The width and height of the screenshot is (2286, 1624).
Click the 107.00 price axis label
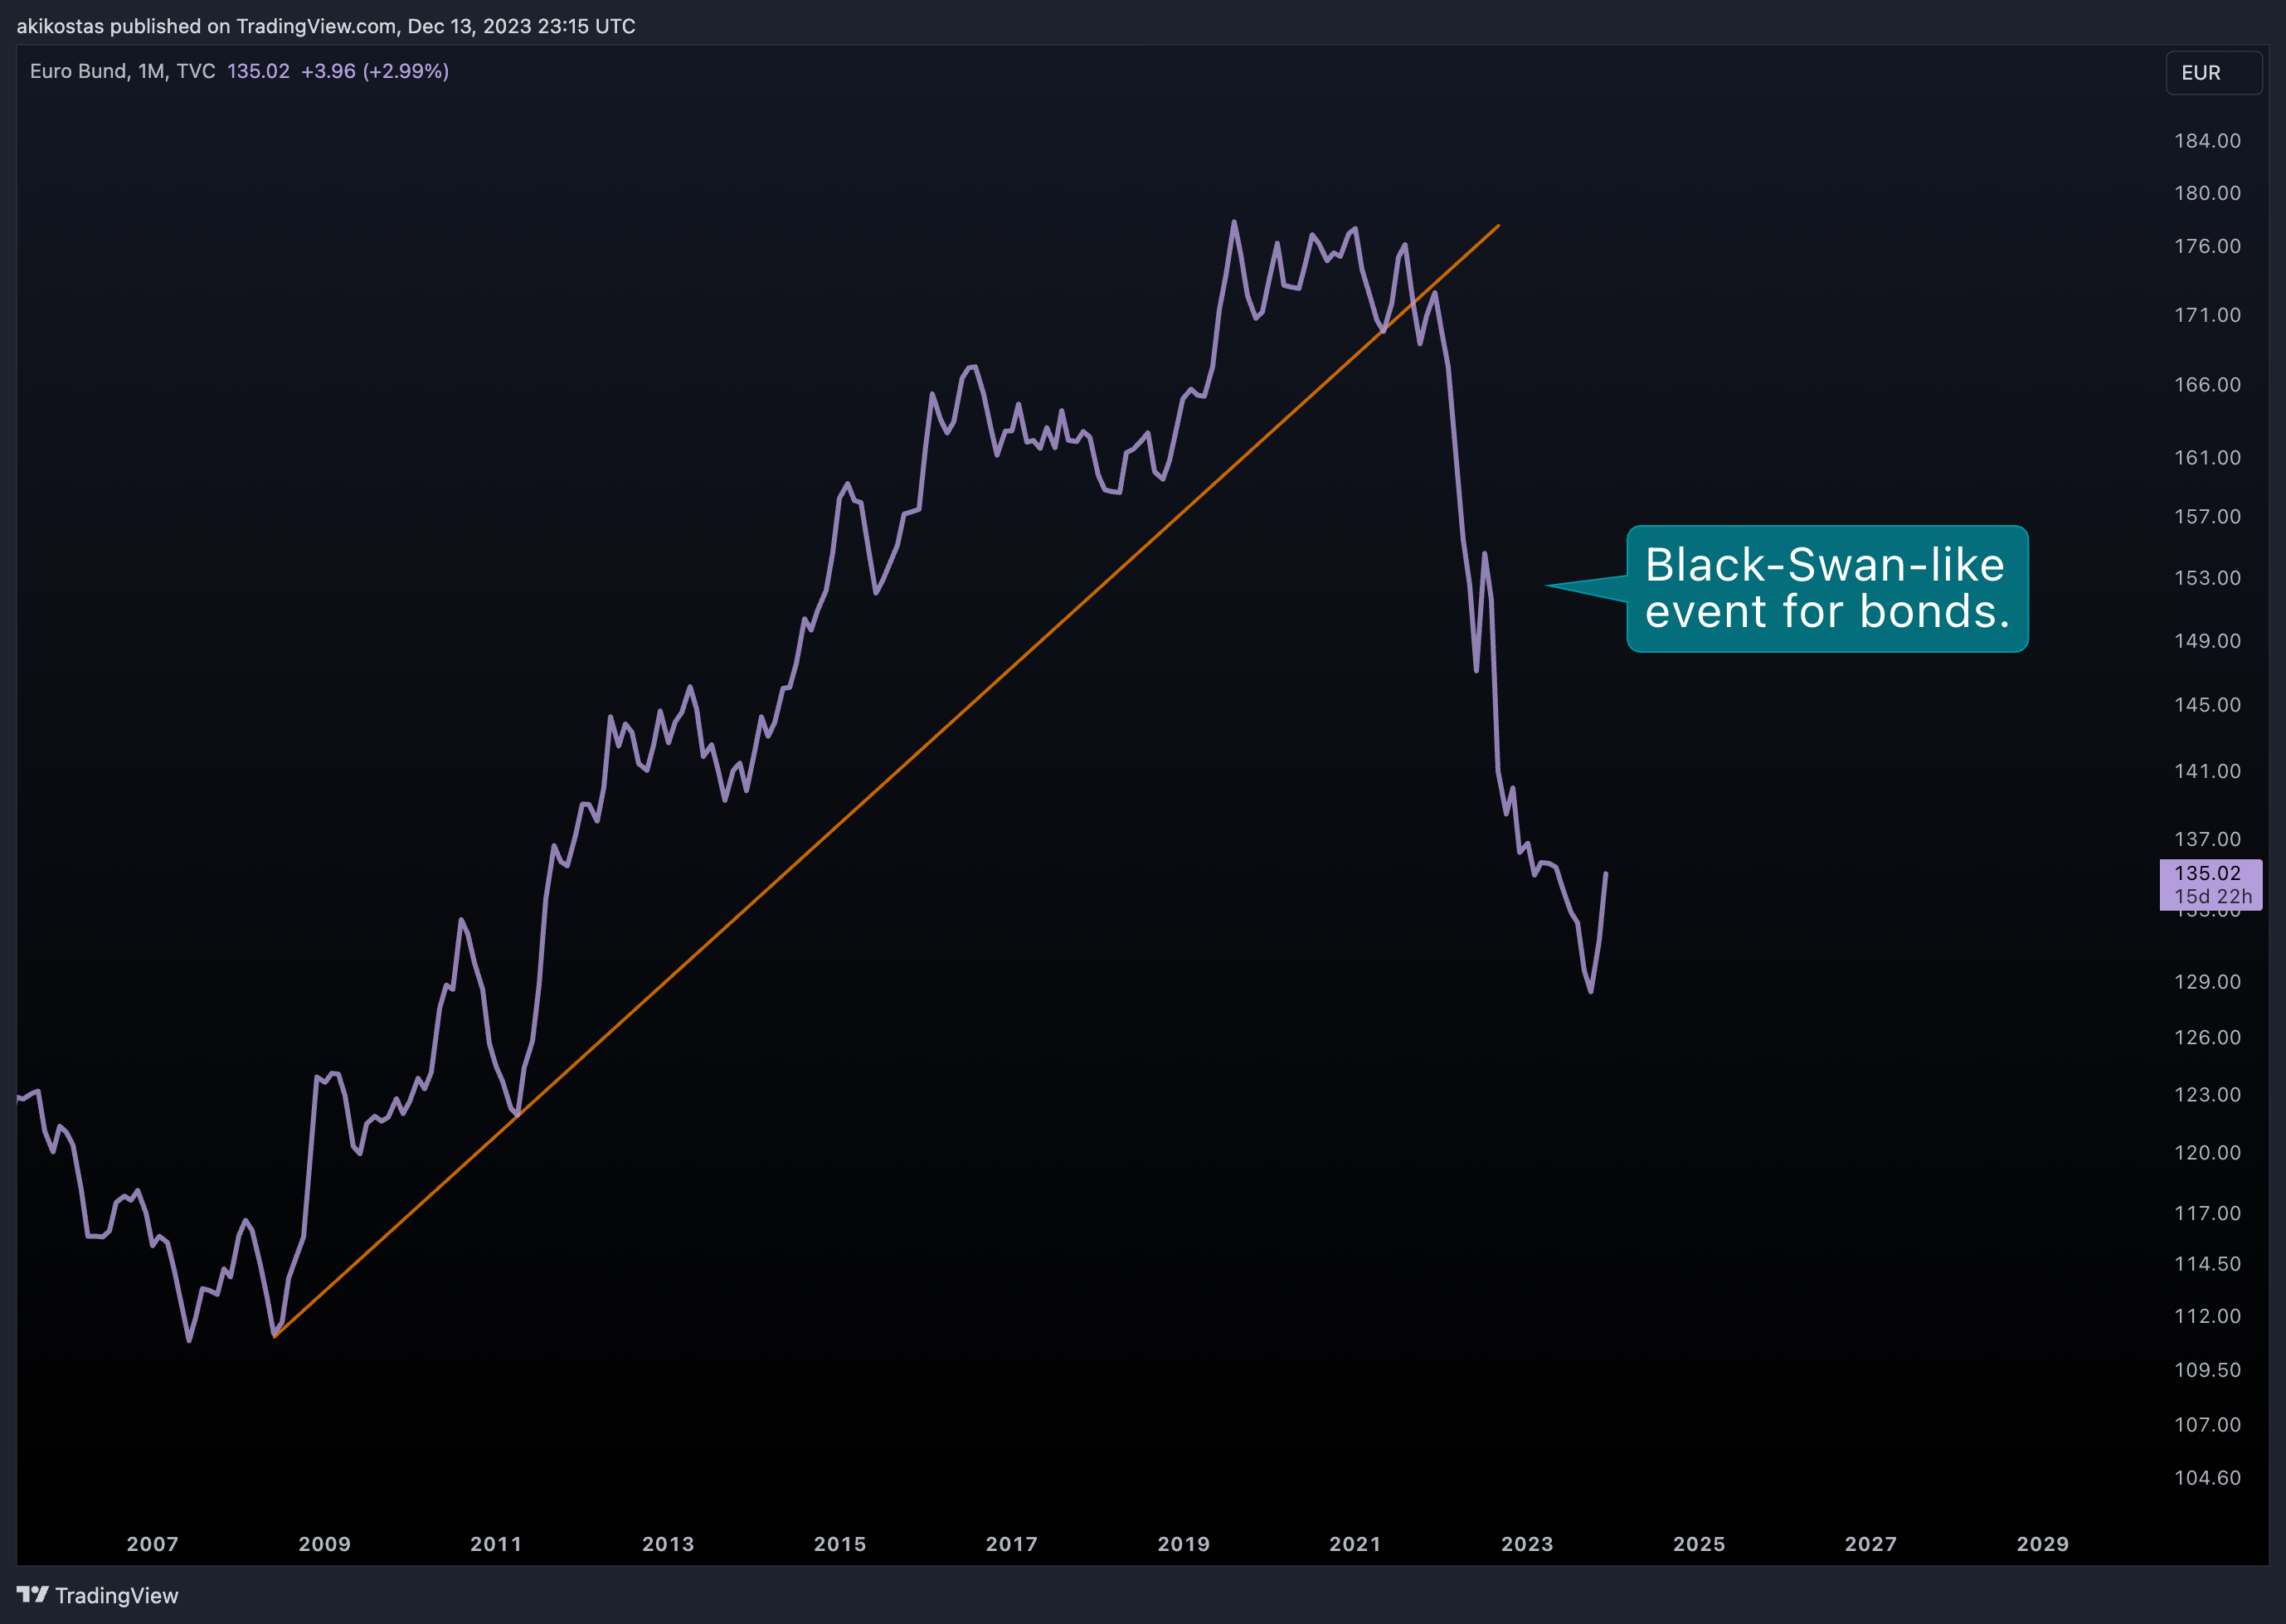click(x=2207, y=1425)
